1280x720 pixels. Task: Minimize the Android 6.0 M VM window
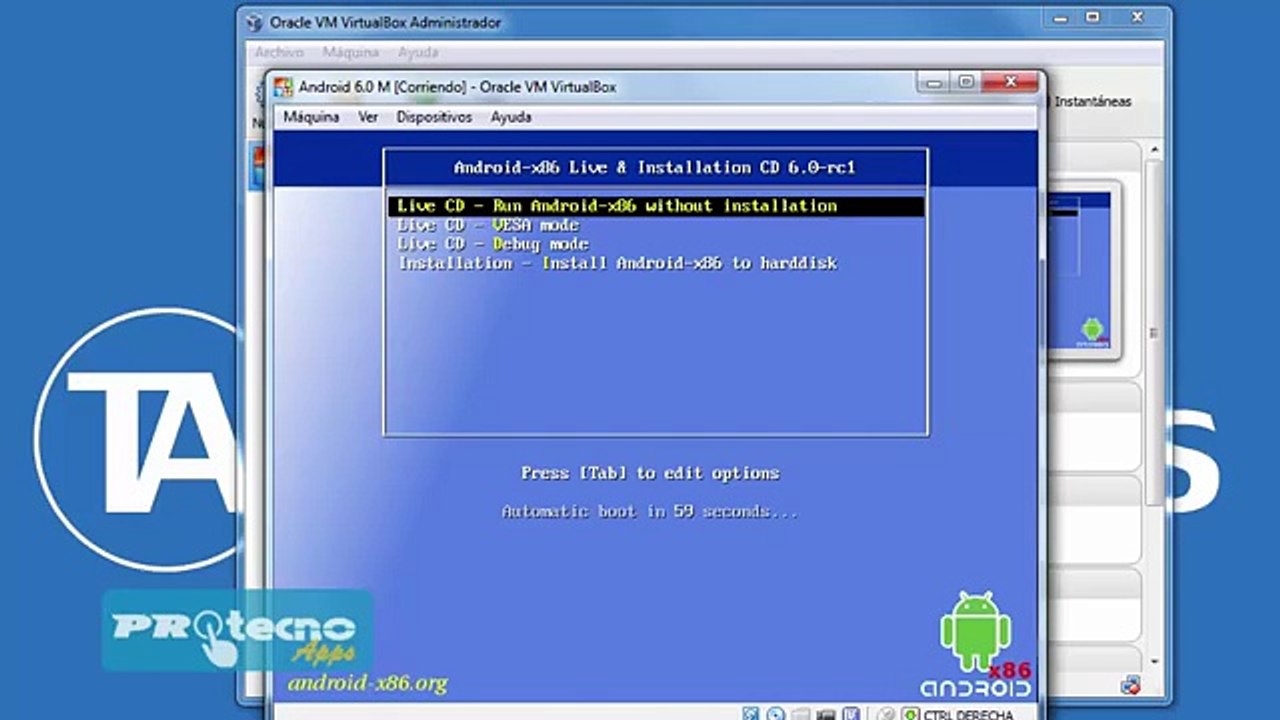(x=934, y=84)
